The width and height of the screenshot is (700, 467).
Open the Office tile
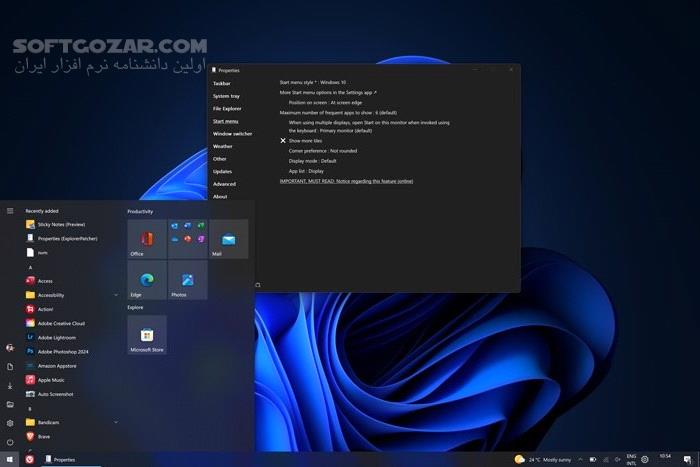pos(147,240)
